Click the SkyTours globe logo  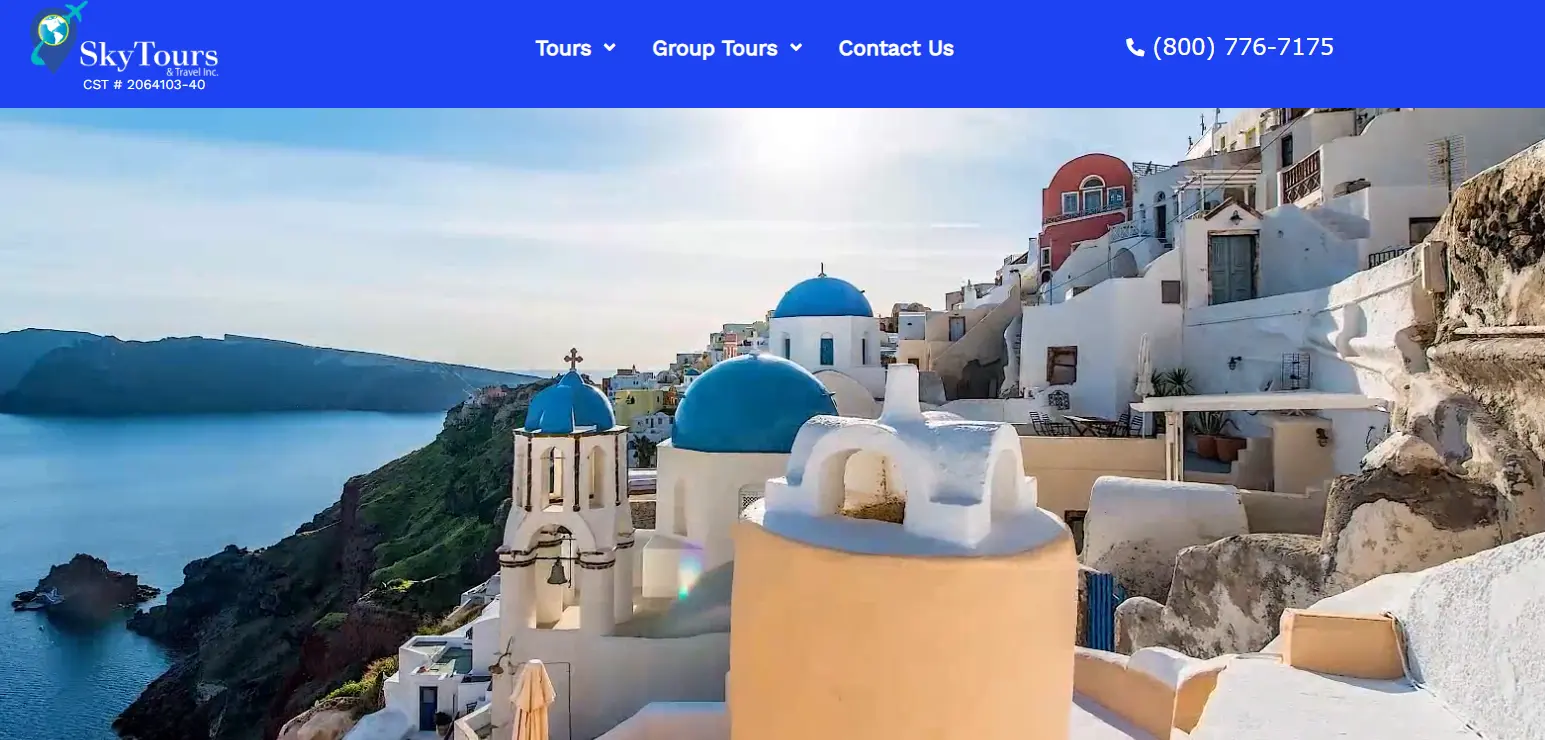(58, 37)
